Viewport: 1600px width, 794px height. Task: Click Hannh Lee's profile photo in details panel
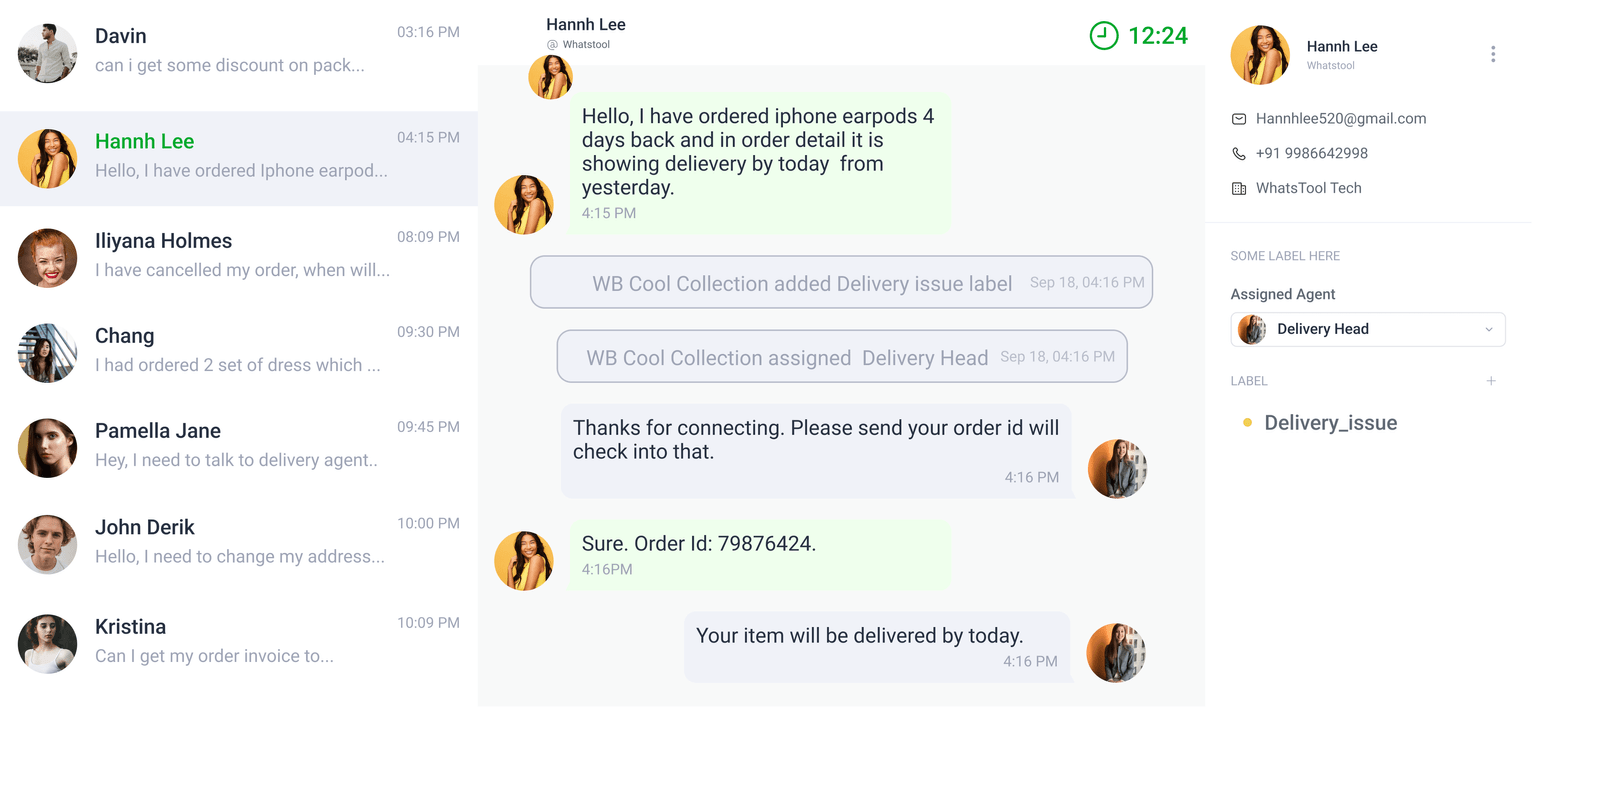(1260, 55)
